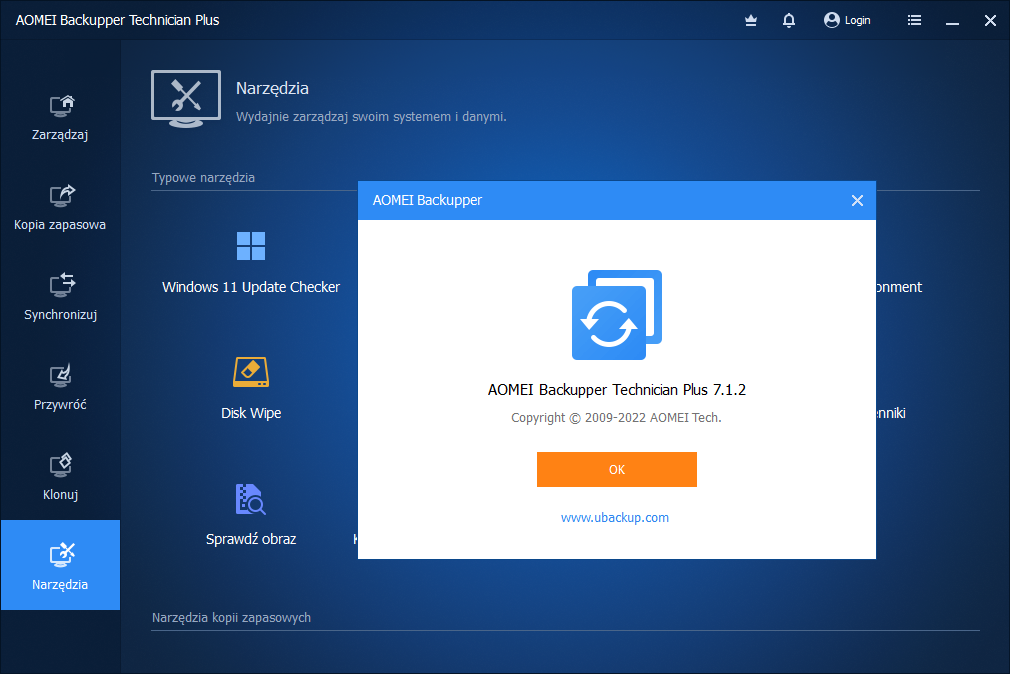Click the AOMEI Backupper logo in dialog
This screenshot has height=674, width=1010.
coord(616,314)
